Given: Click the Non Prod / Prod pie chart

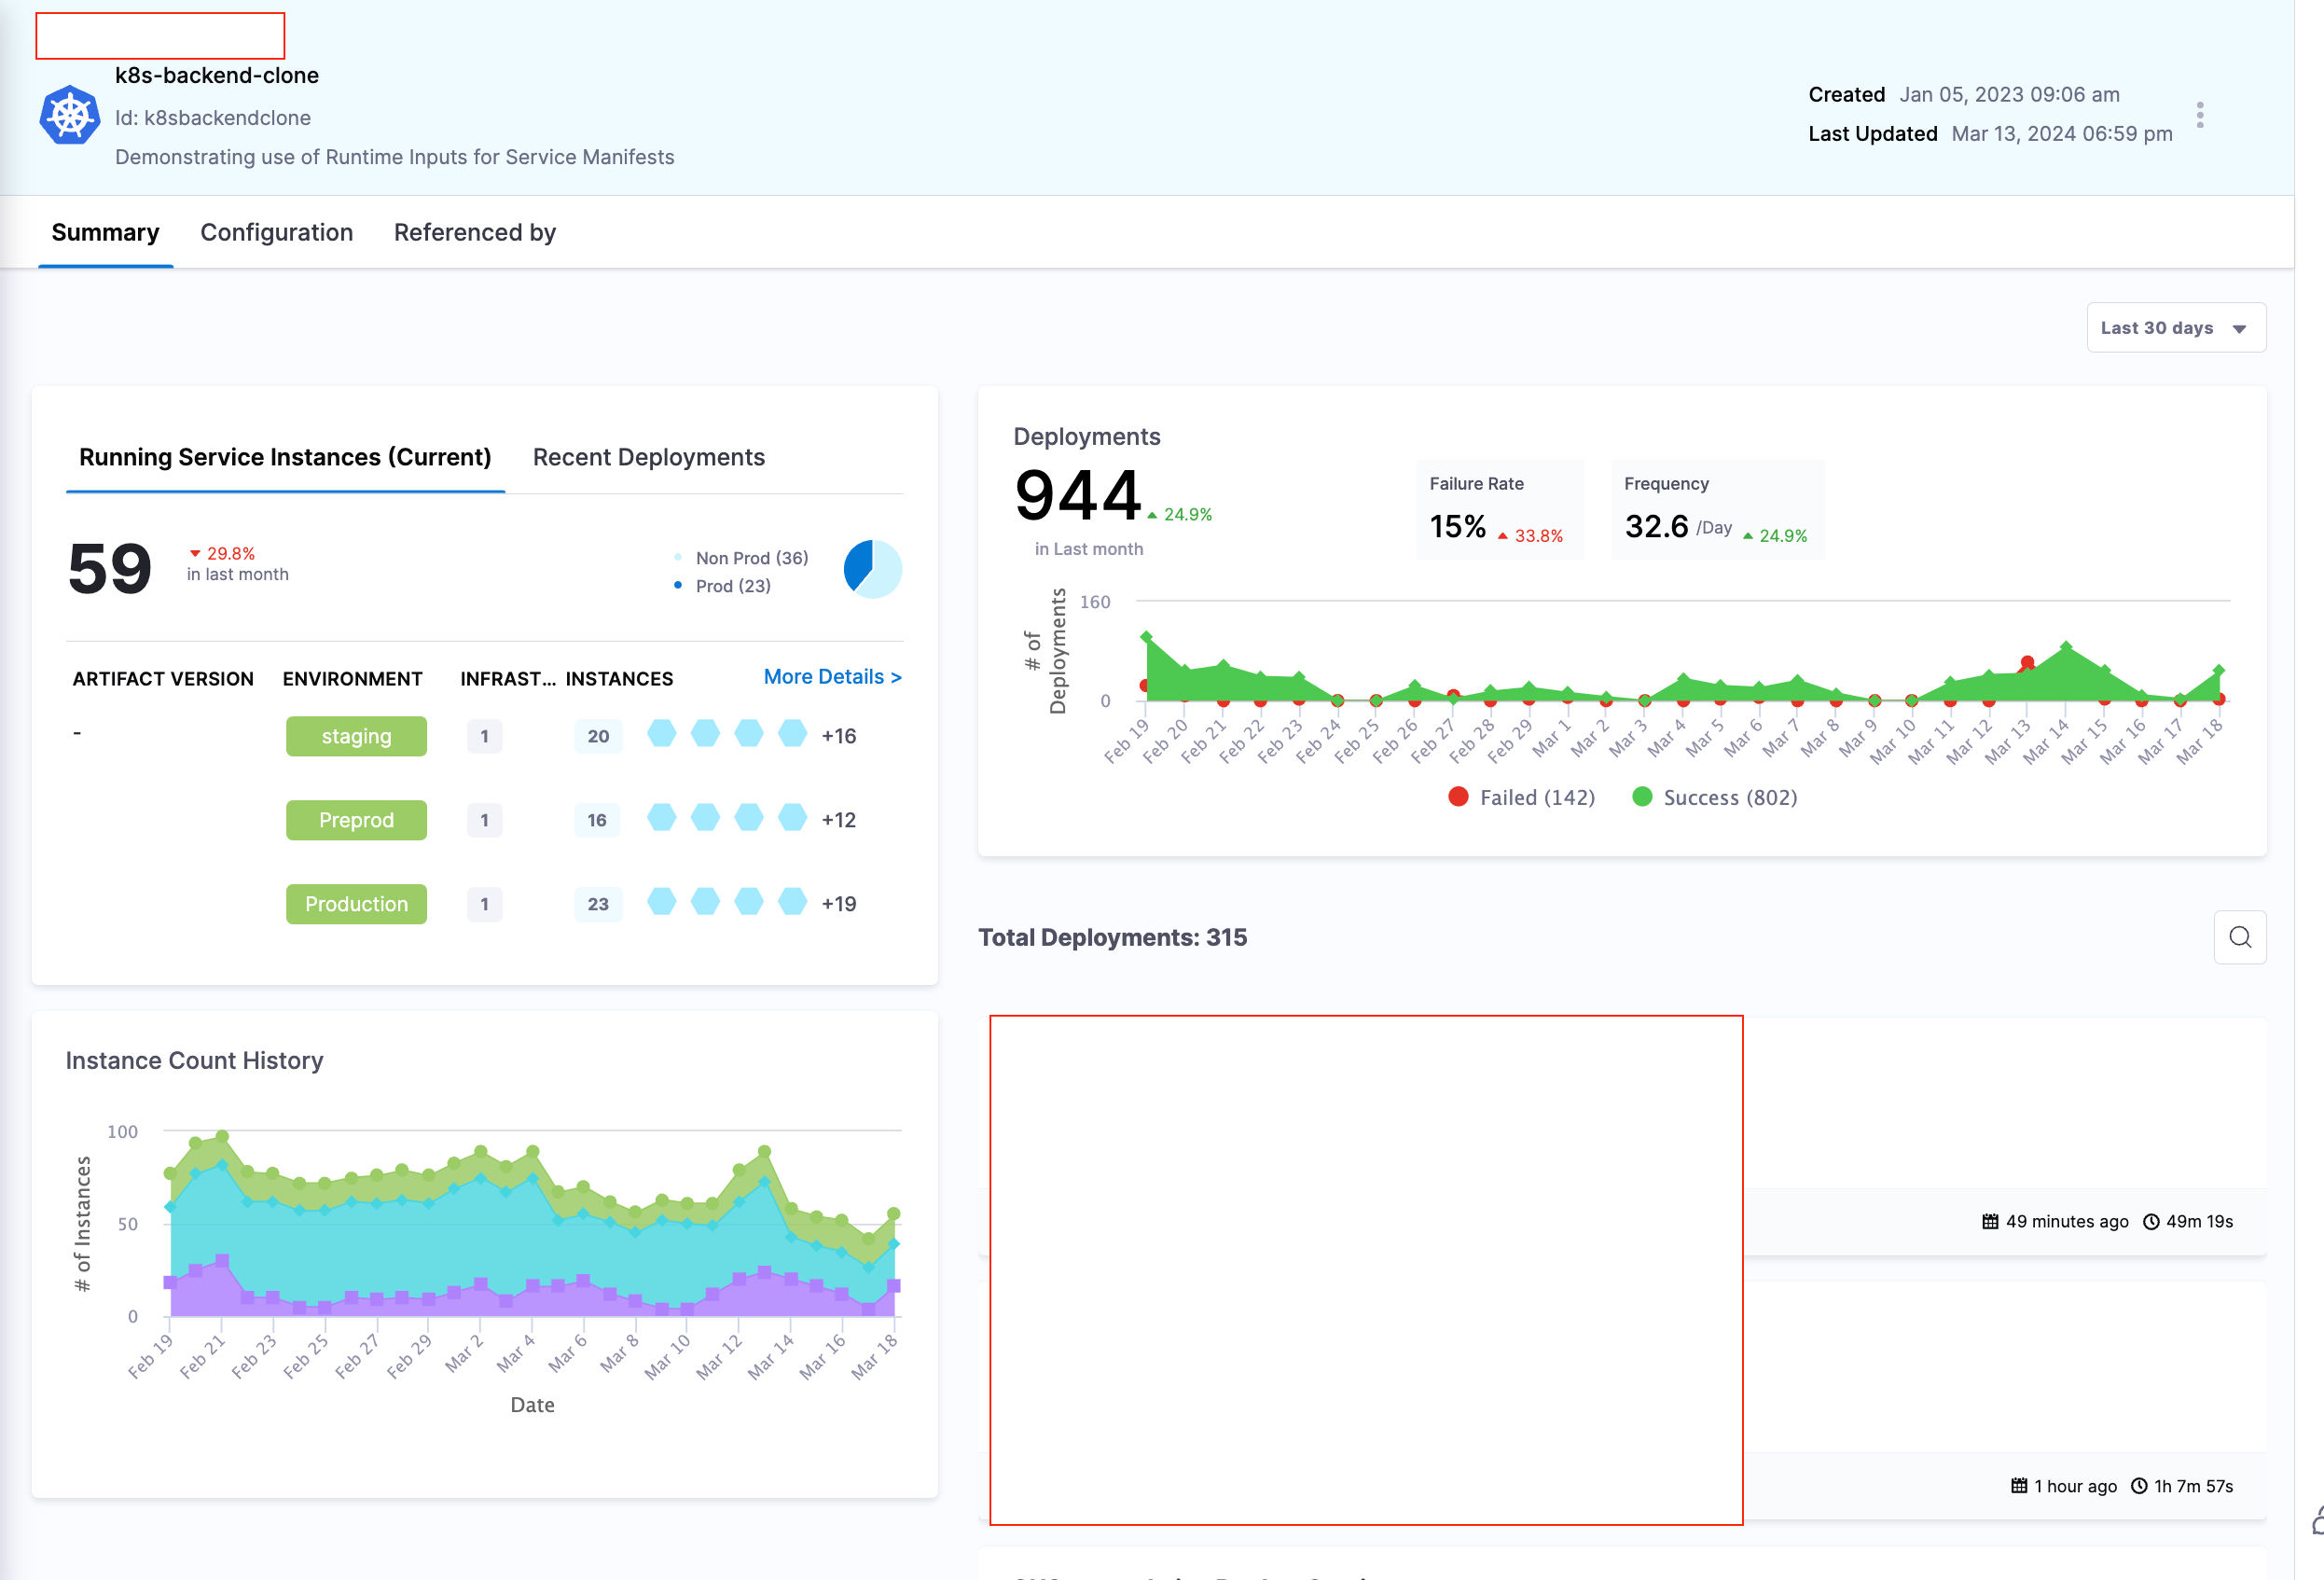Looking at the screenshot, I should [873, 569].
